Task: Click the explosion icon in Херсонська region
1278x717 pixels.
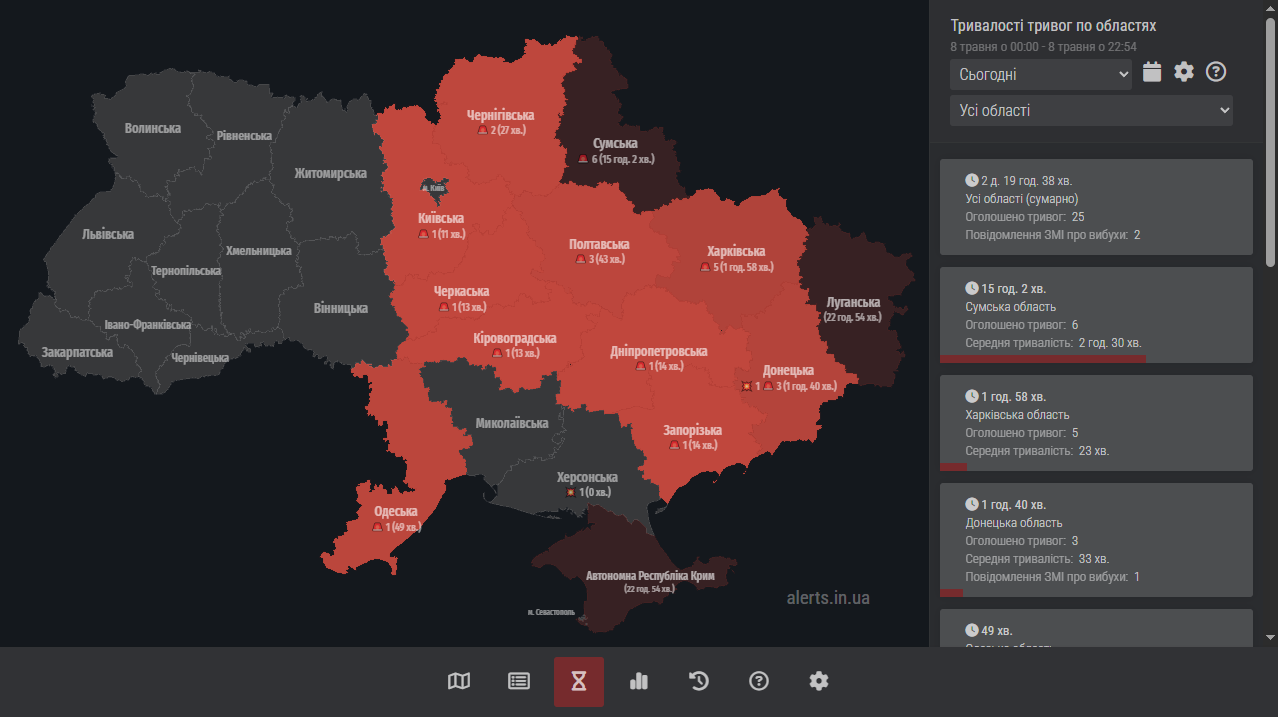Action: pos(571,492)
